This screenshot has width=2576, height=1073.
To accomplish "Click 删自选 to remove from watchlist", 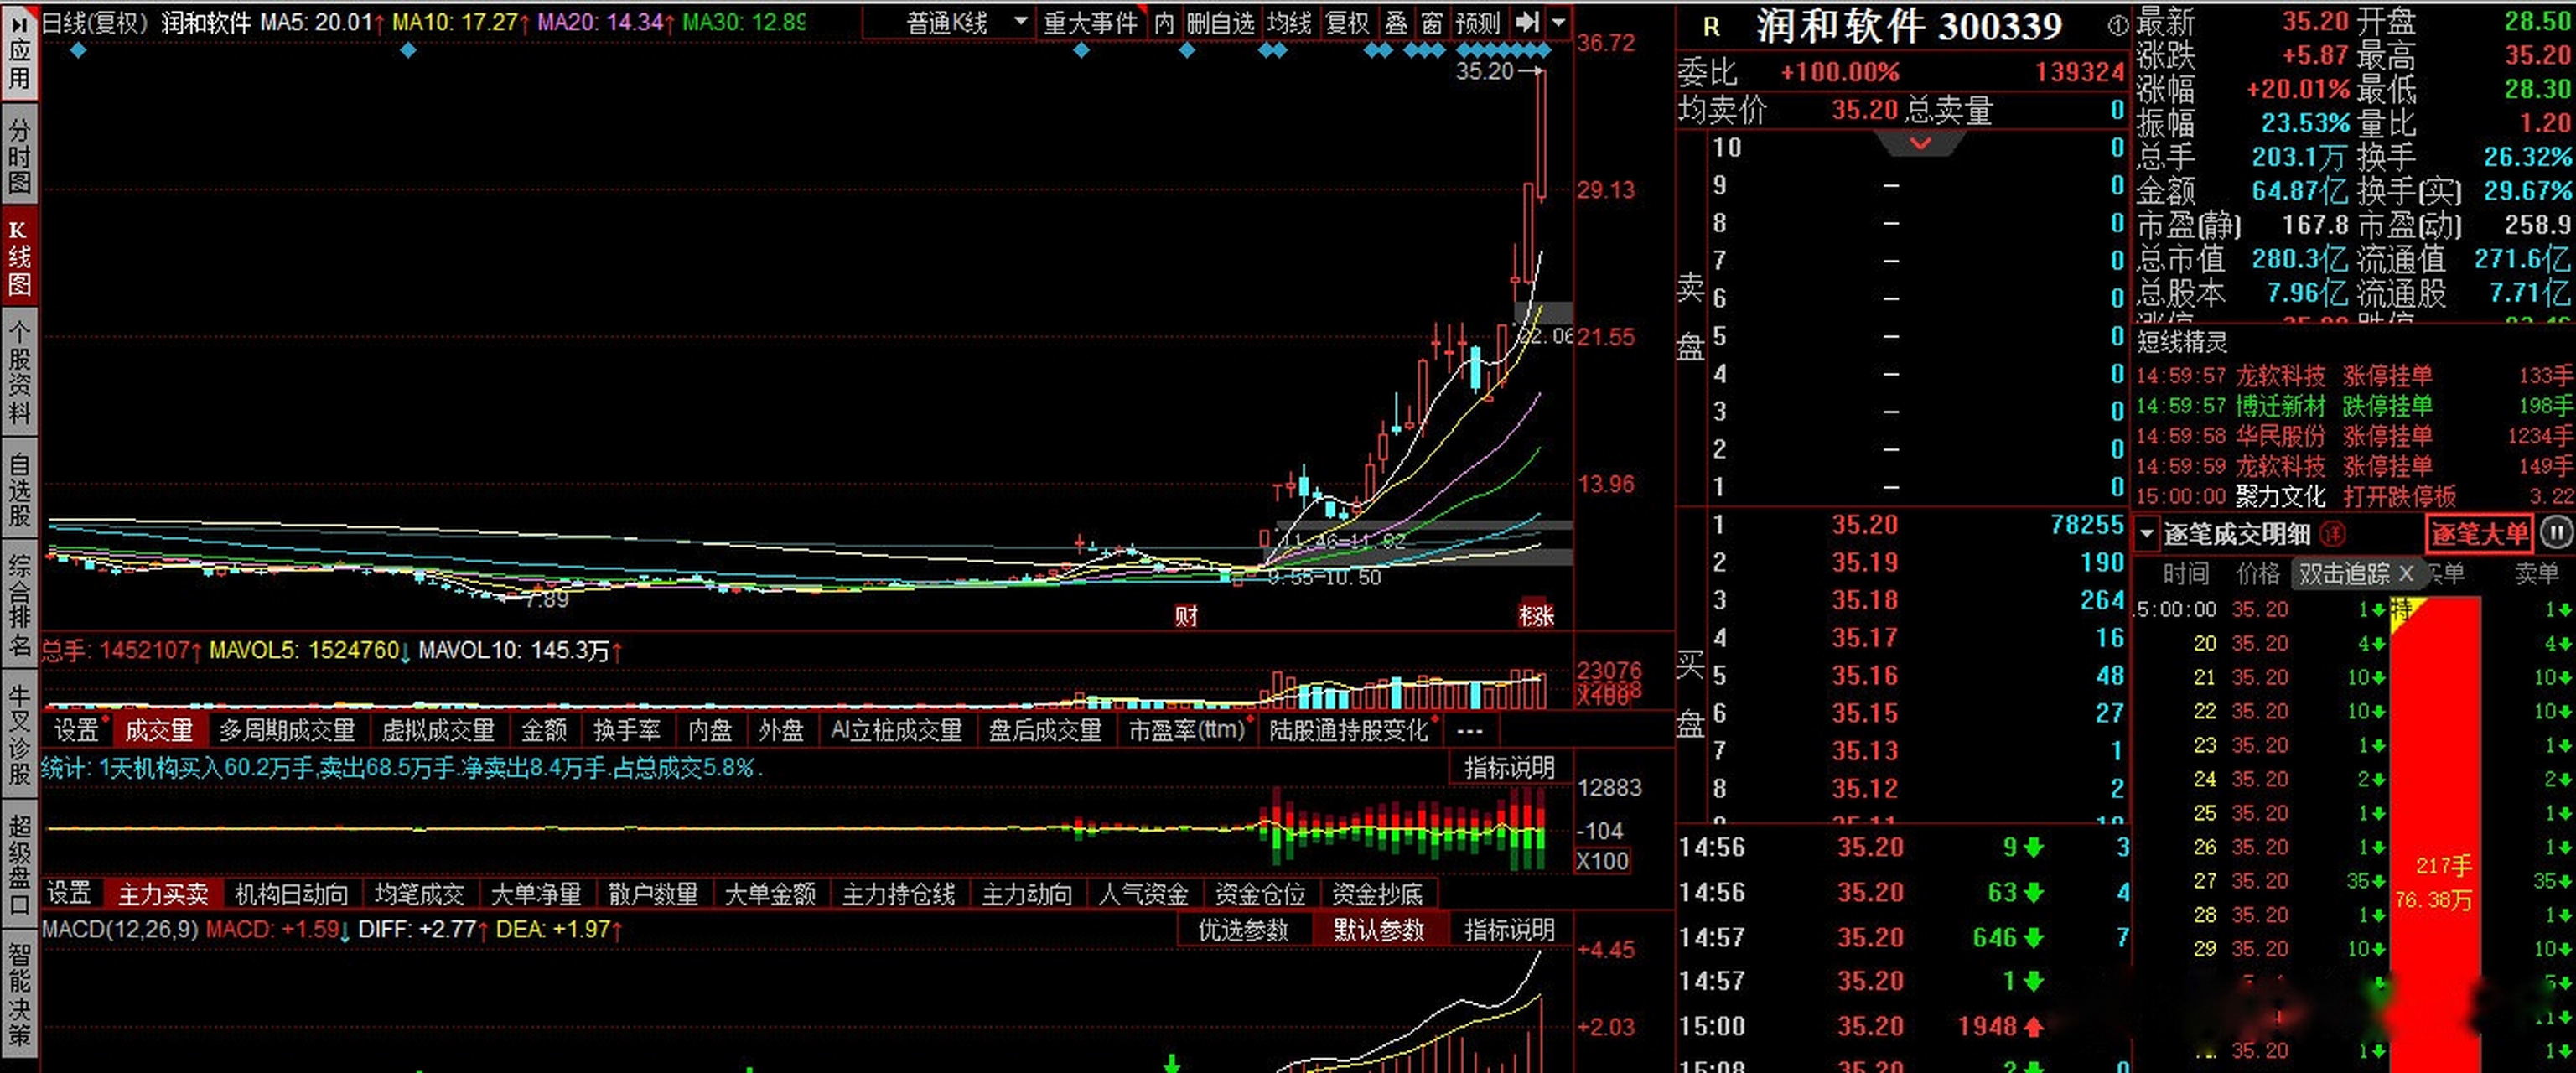I will (1220, 22).
